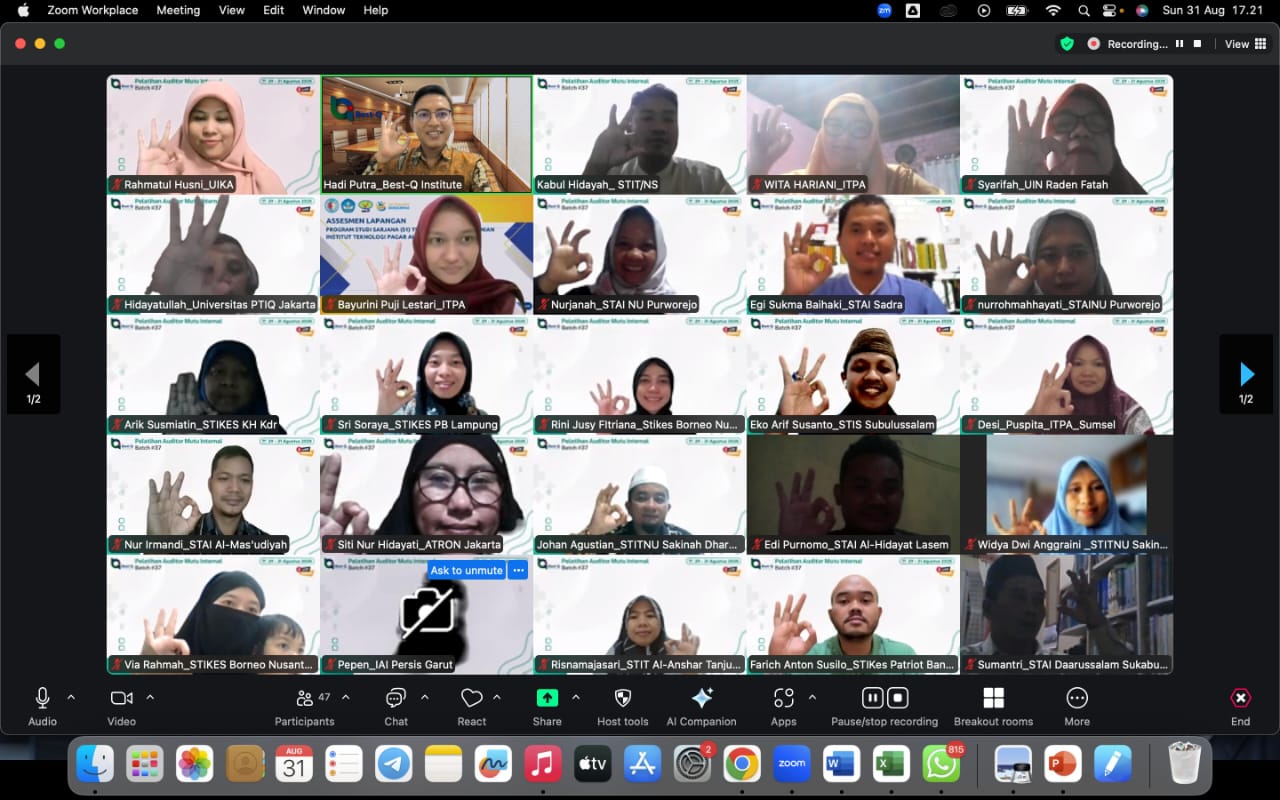Click Ask to unmute button

pos(466,570)
